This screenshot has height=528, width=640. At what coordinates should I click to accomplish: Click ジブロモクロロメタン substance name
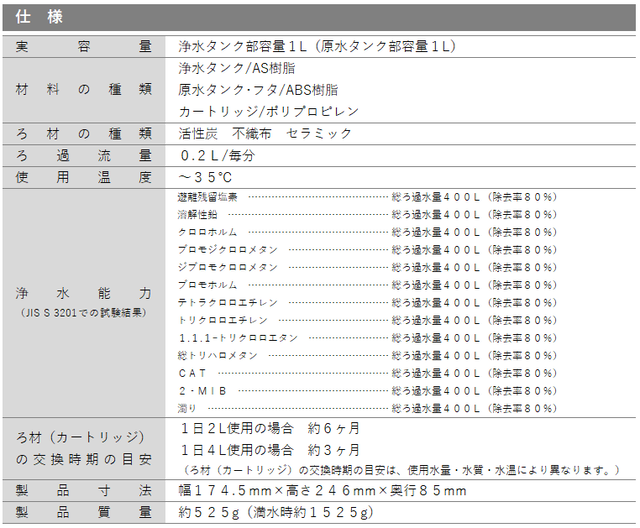pyautogui.click(x=227, y=268)
